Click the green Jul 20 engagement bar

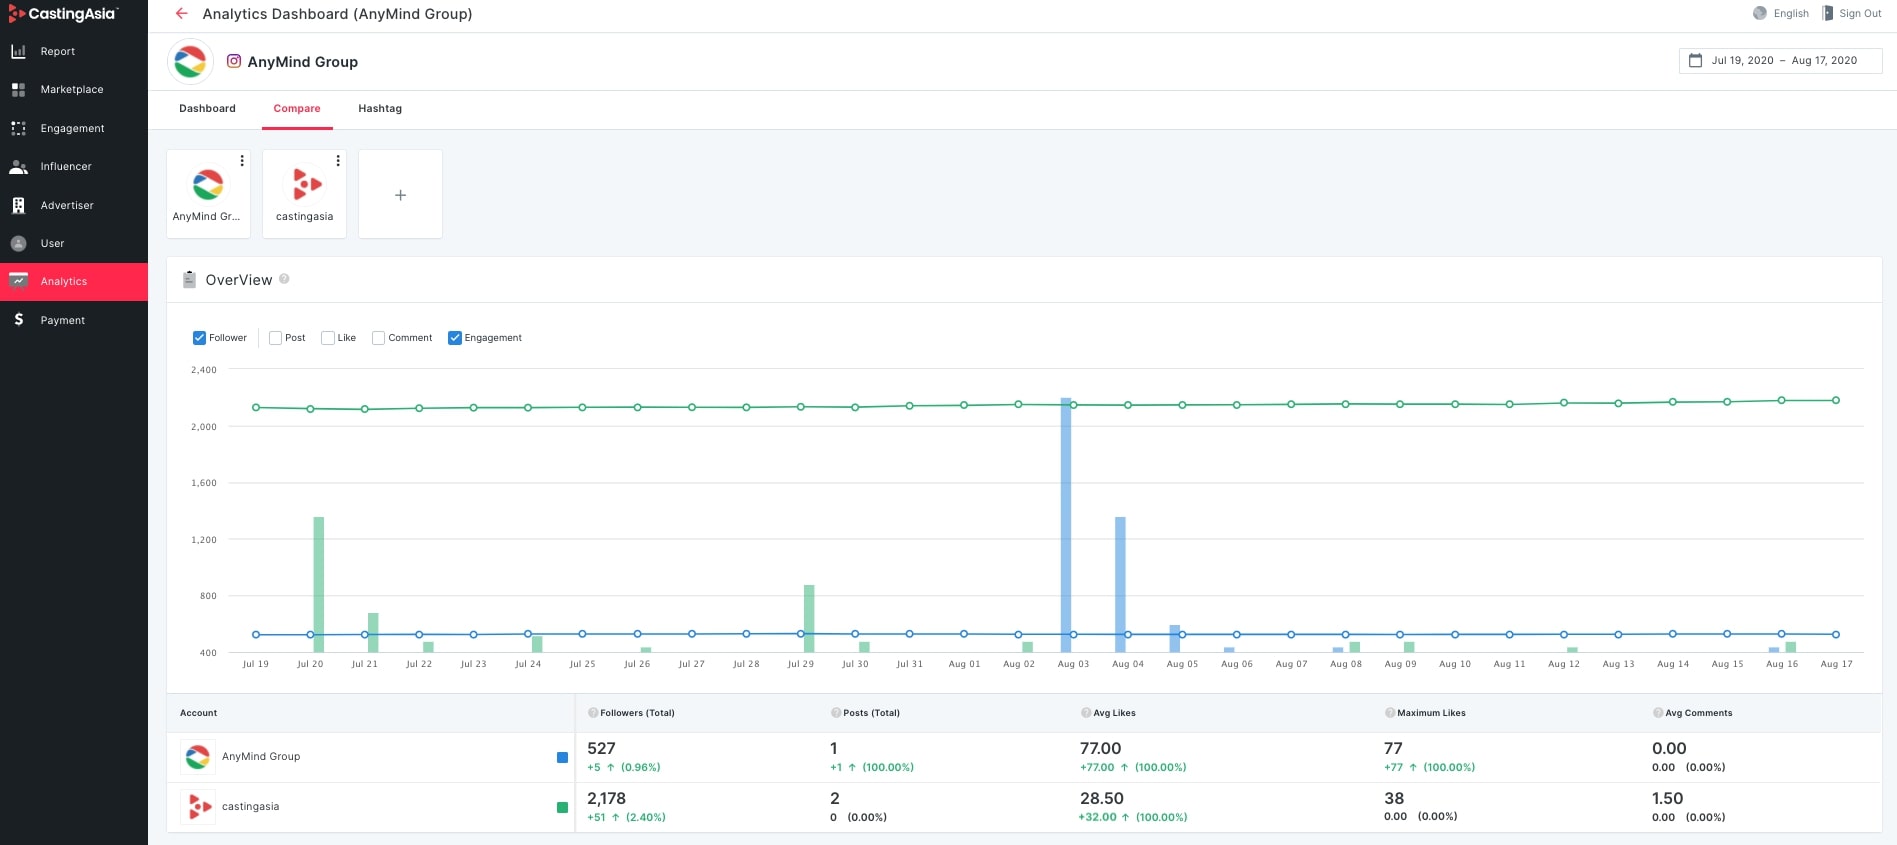coord(319,585)
